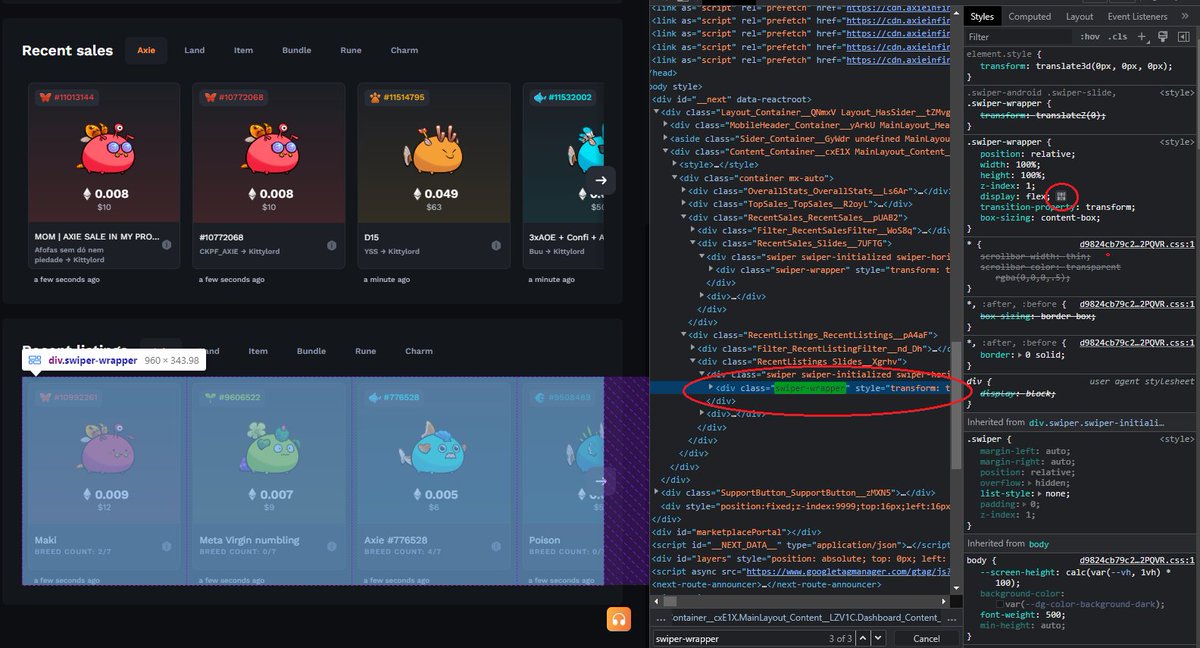The height and width of the screenshot is (648, 1200).
Task: Expand the aside Sider_Container node
Action: click(x=667, y=138)
